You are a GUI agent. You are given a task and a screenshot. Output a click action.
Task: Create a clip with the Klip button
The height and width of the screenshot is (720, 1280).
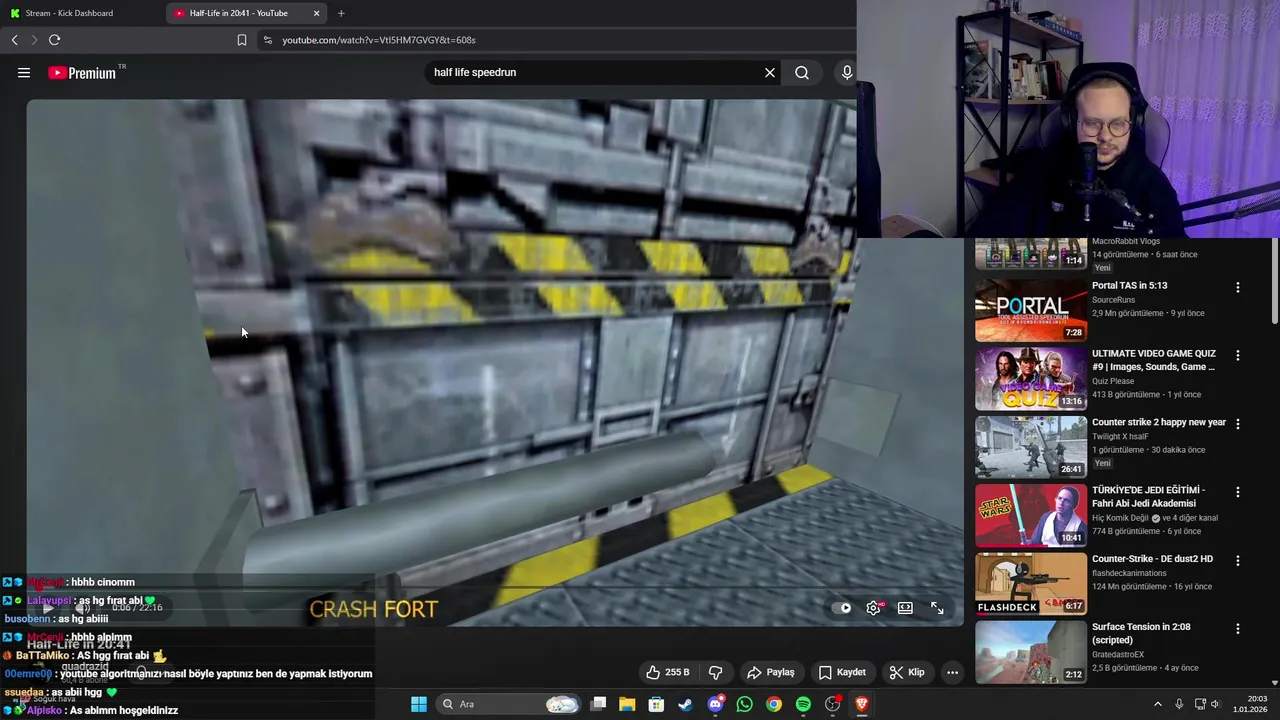(907, 672)
